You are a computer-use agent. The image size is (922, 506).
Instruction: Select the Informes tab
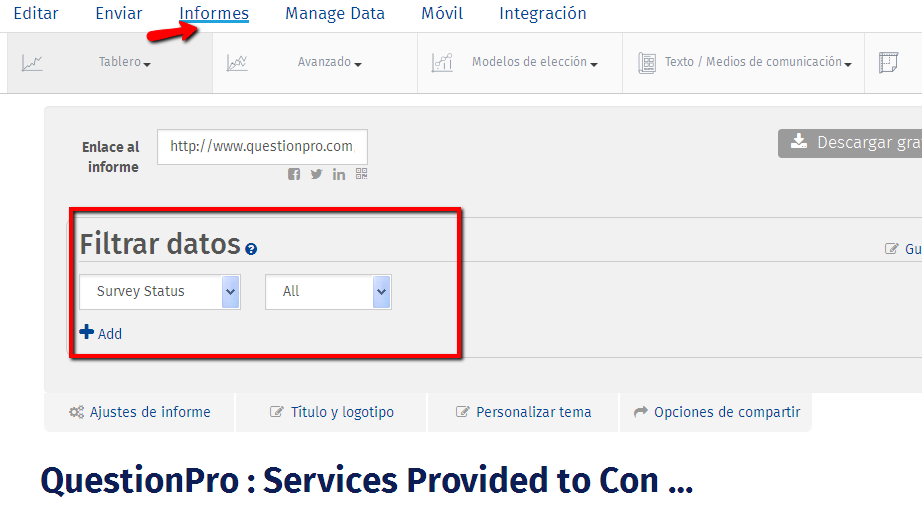point(214,14)
